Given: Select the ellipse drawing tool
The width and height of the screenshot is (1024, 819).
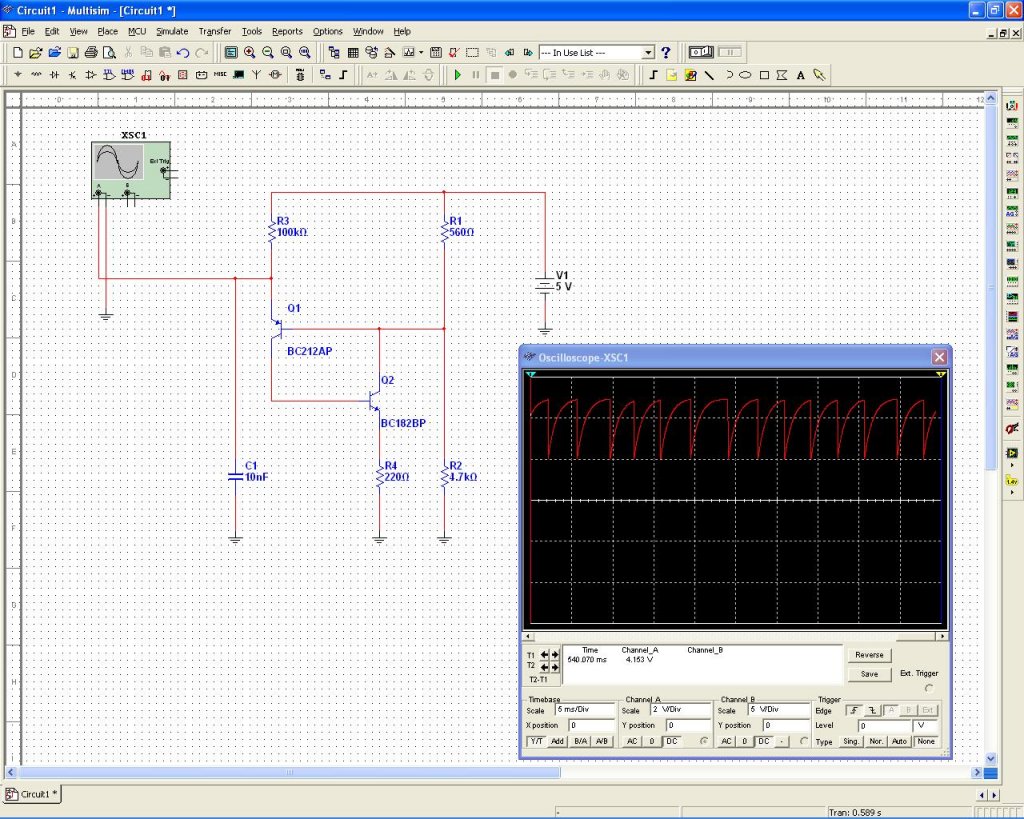Looking at the screenshot, I should 746,75.
